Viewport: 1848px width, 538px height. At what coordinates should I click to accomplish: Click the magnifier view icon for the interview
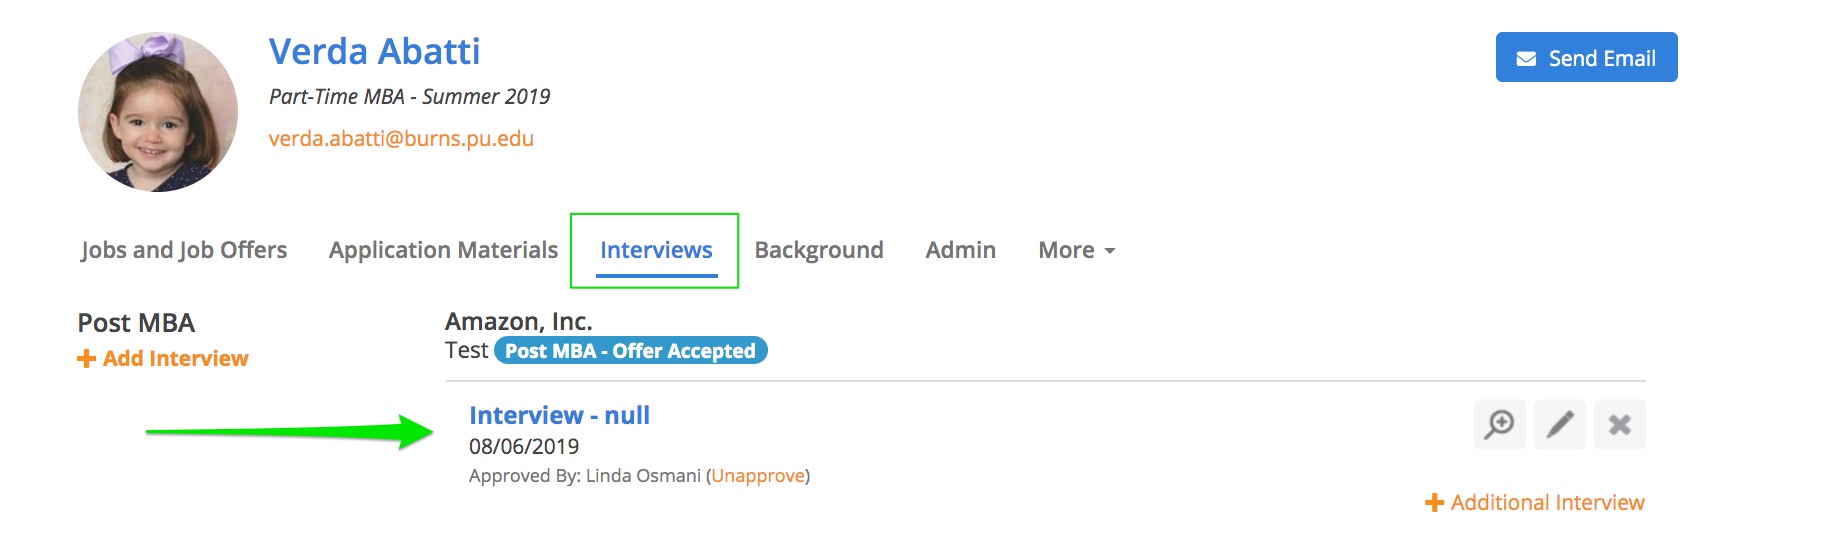pyautogui.click(x=1499, y=424)
